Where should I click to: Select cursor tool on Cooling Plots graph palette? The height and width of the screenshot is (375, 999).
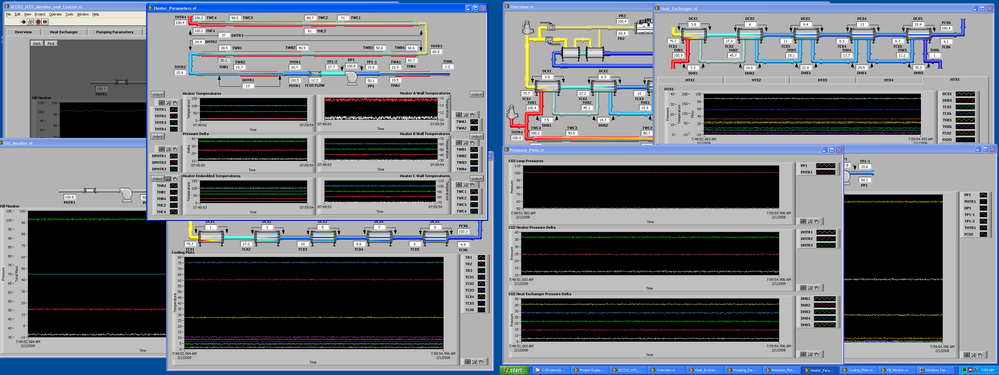468,361
